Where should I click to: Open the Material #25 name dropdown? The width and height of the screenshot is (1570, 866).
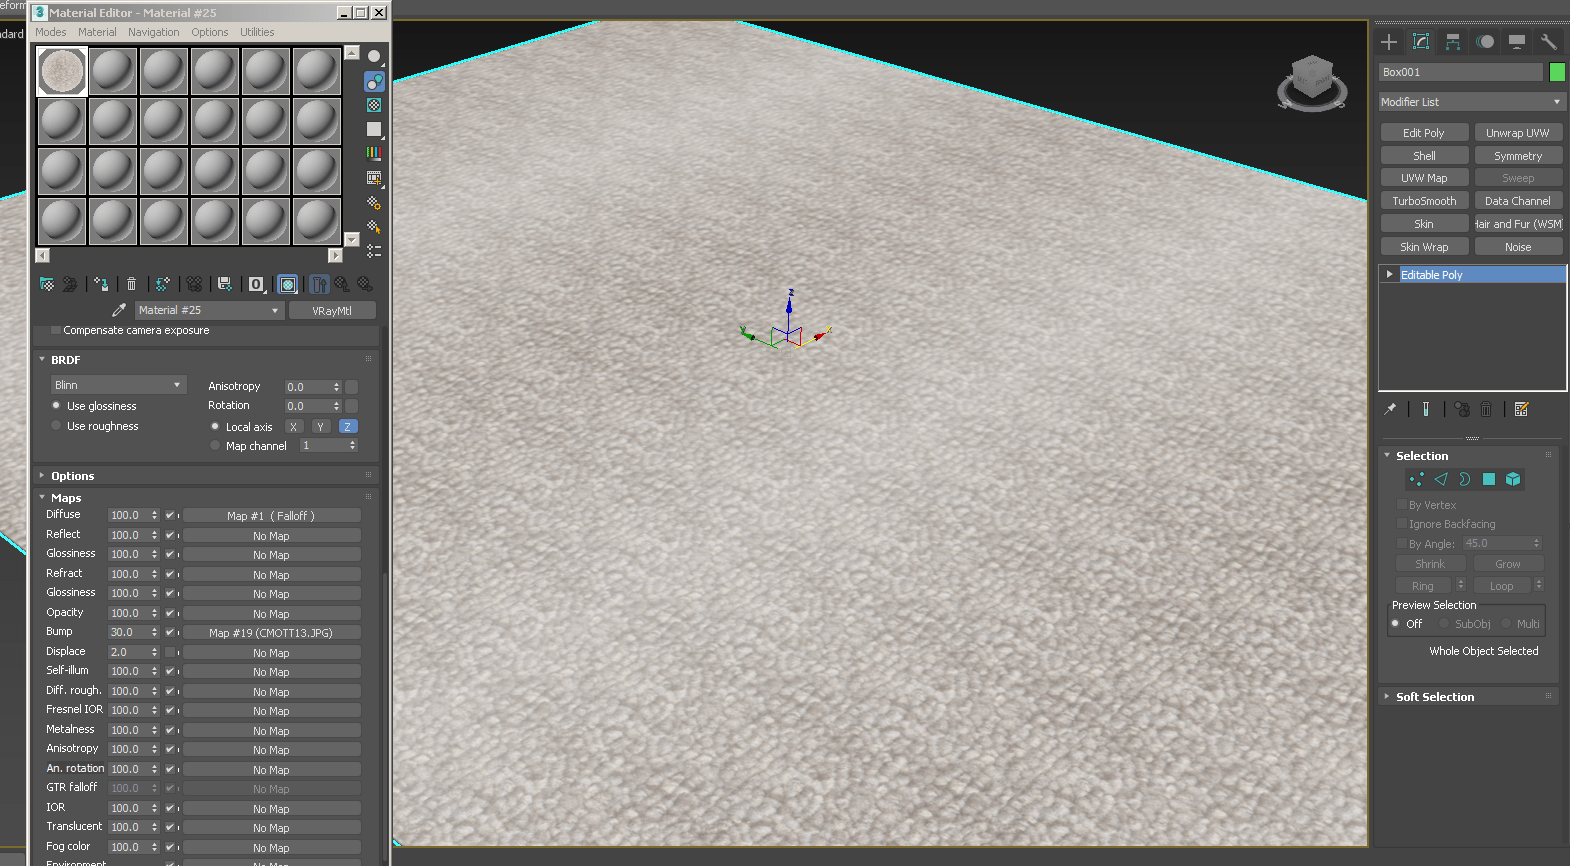coord(209,310)
